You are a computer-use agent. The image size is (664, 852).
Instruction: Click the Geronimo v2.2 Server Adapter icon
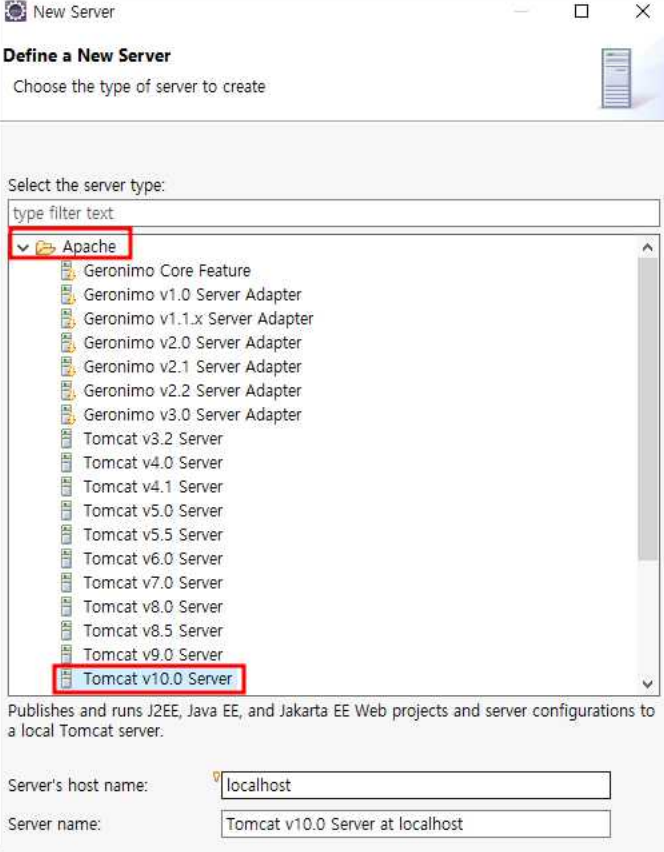(67, 391)
